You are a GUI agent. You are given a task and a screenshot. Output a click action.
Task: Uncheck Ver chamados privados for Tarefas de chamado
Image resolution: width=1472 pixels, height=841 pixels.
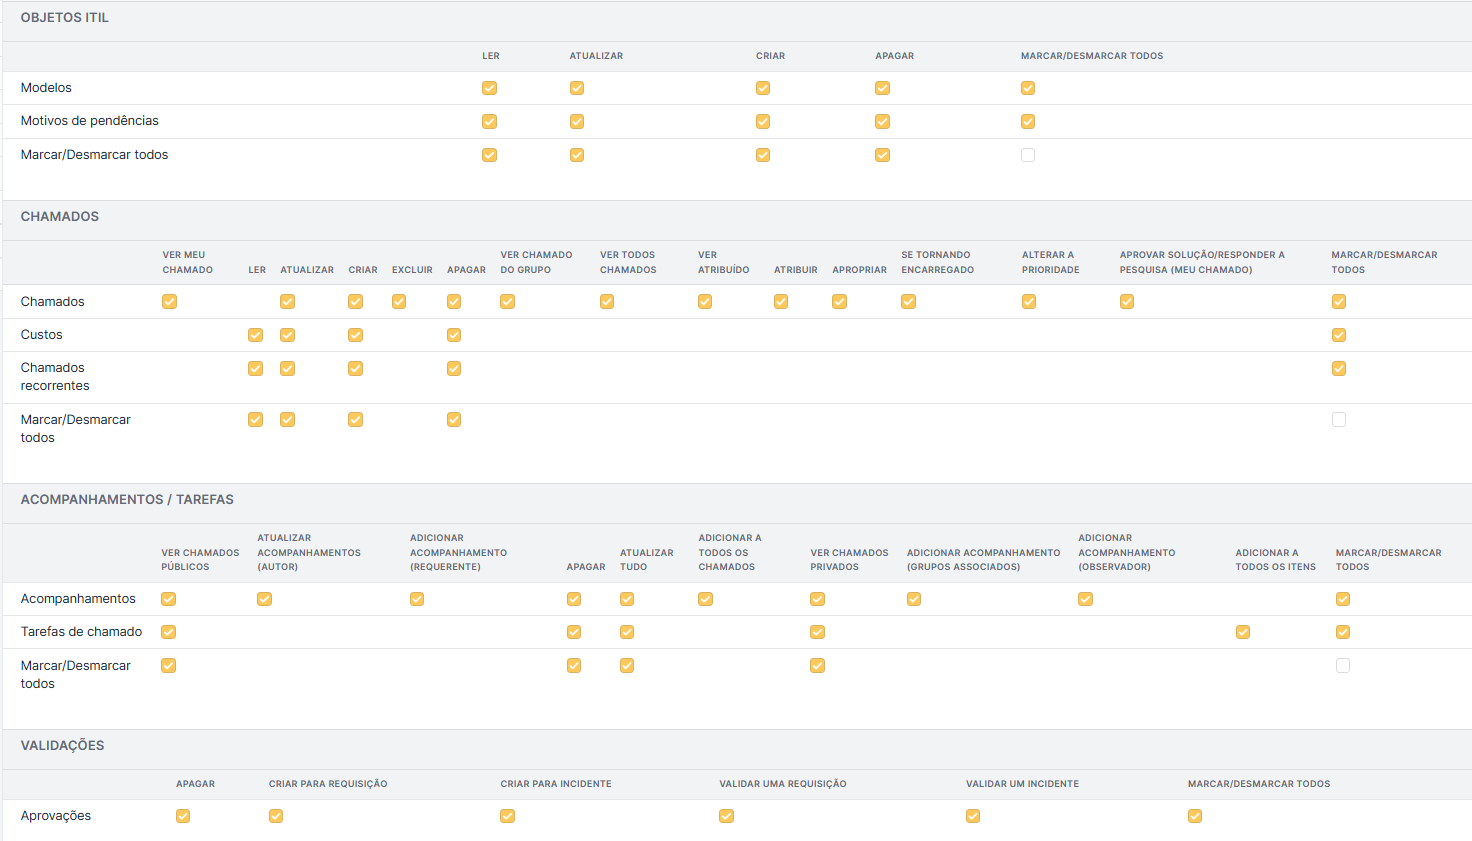[x=818, y=632]
